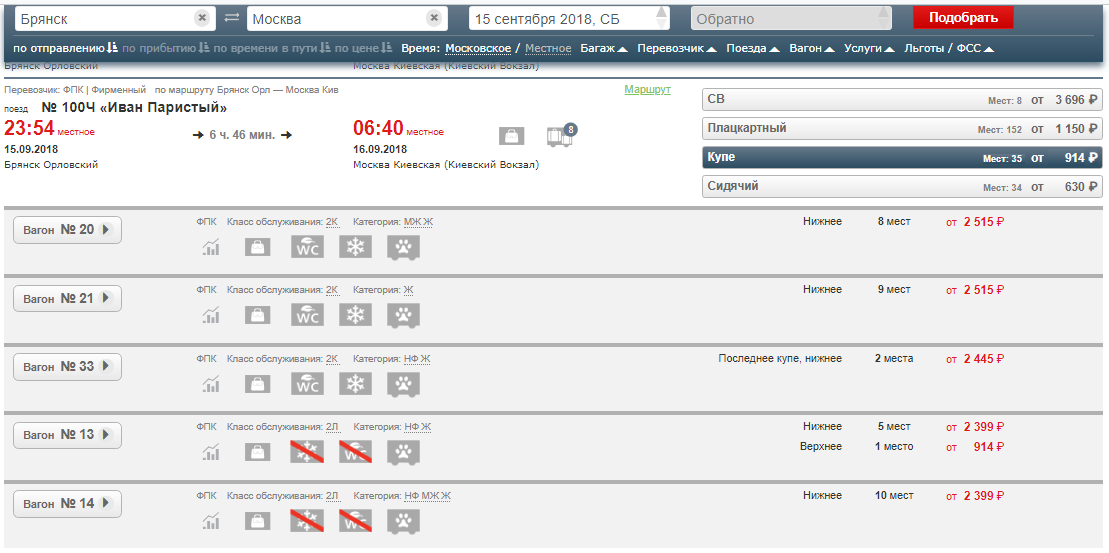Click the pet paw icon for Вагон № 33
Screen dimensions: 1109x553
click(403, 383)
